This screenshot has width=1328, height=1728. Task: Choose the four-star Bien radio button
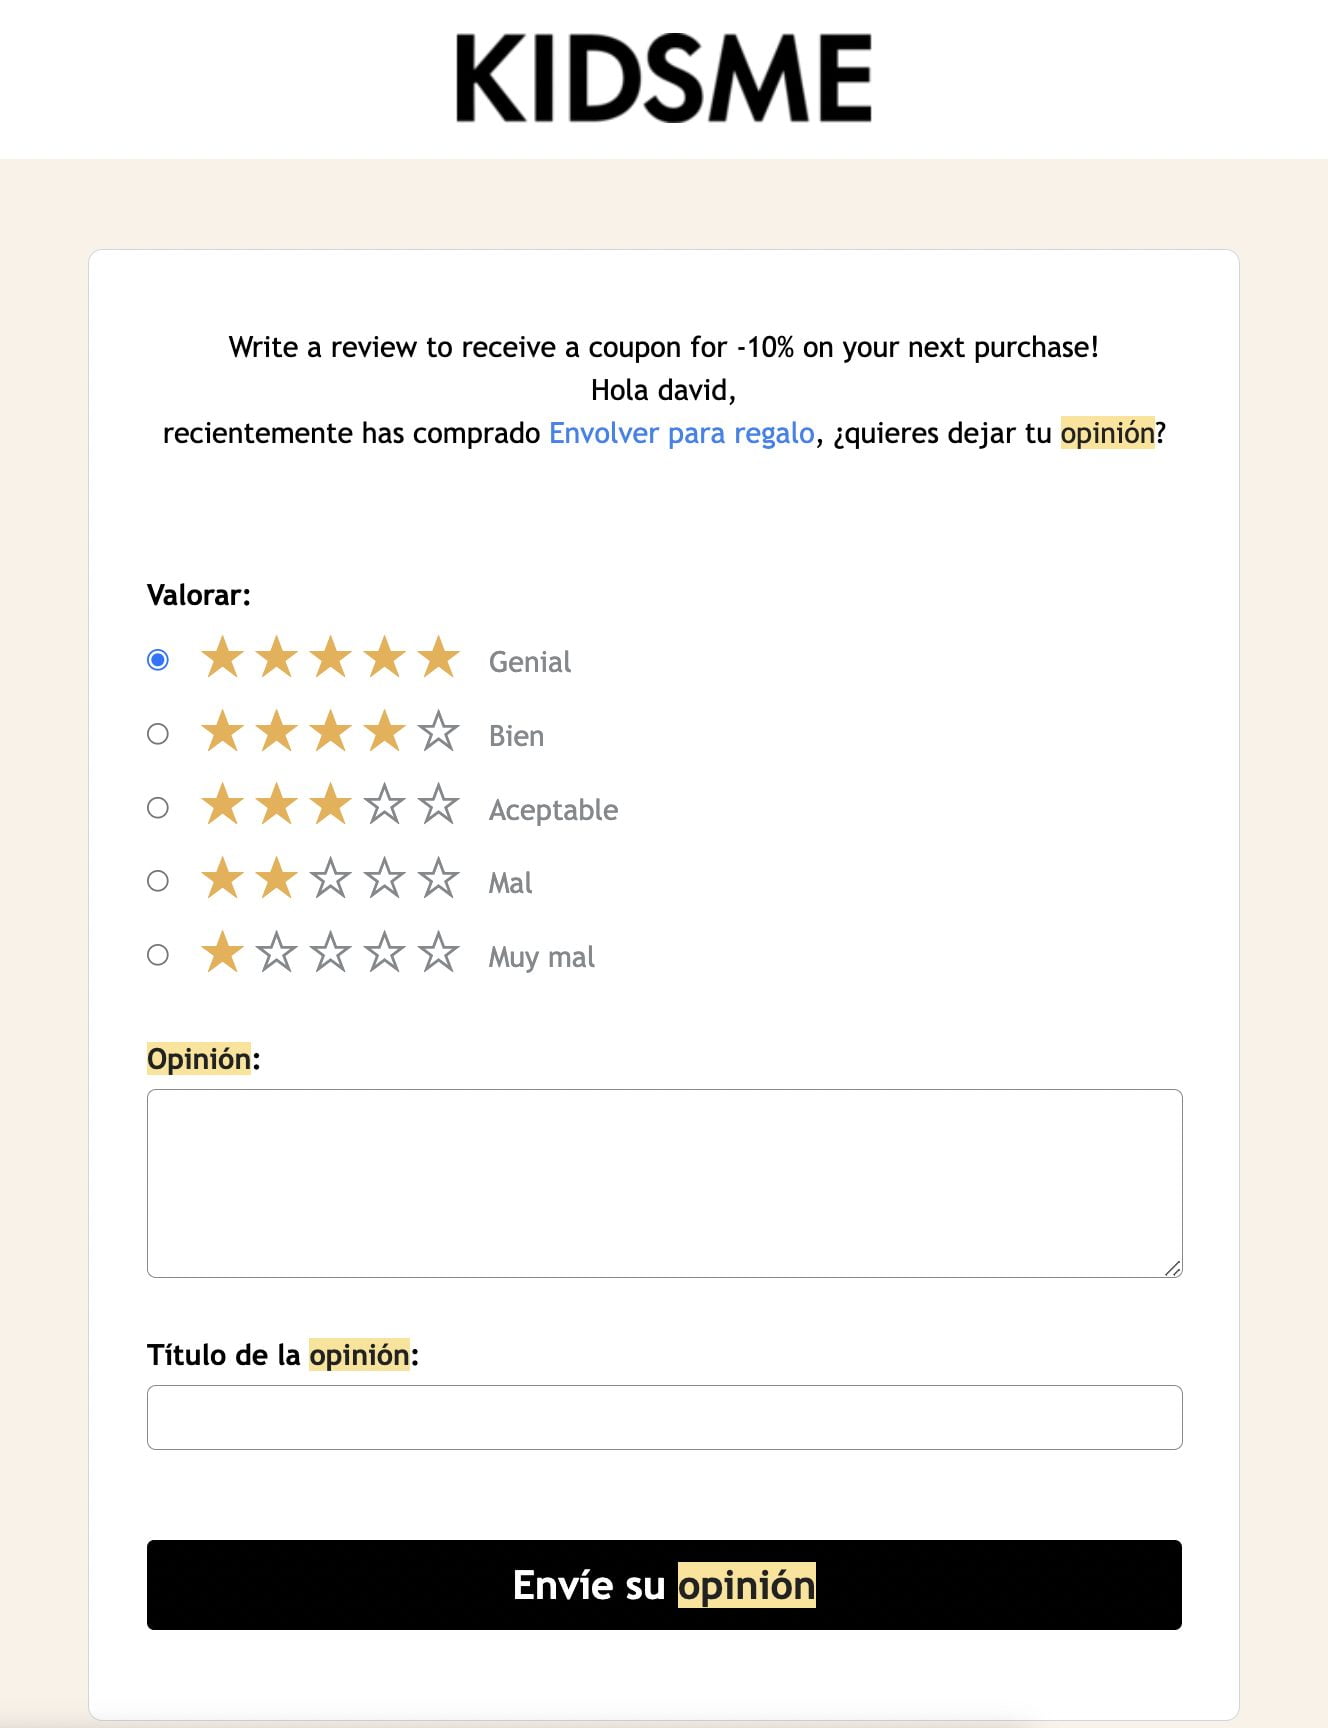[x=158, y=734]
